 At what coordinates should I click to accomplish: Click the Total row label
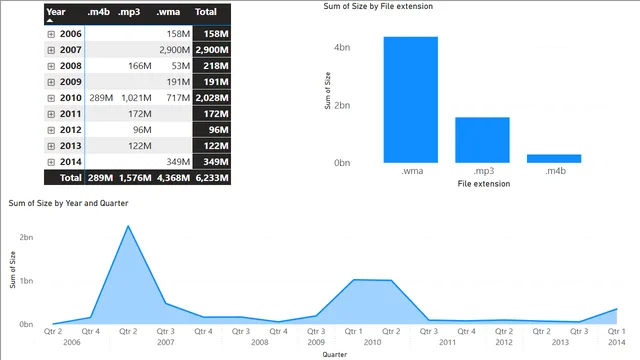coord(71,178)
